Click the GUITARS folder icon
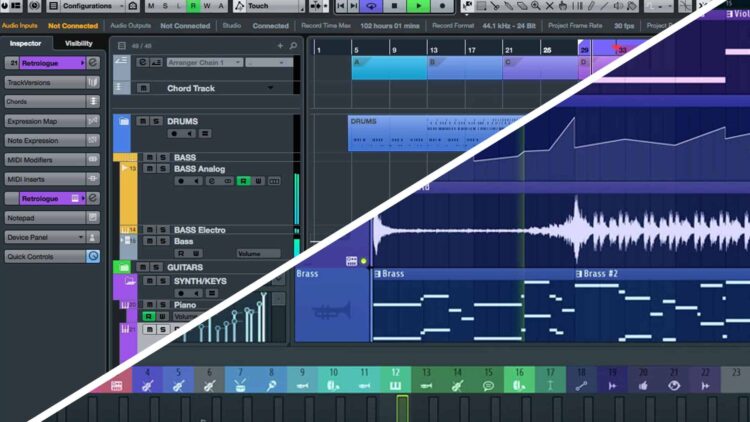 pos(123,267)
